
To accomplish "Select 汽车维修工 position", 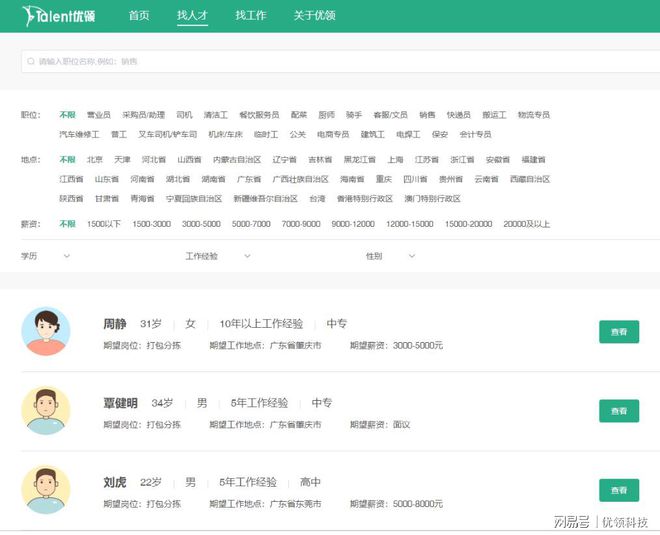I will click(80, 134).
